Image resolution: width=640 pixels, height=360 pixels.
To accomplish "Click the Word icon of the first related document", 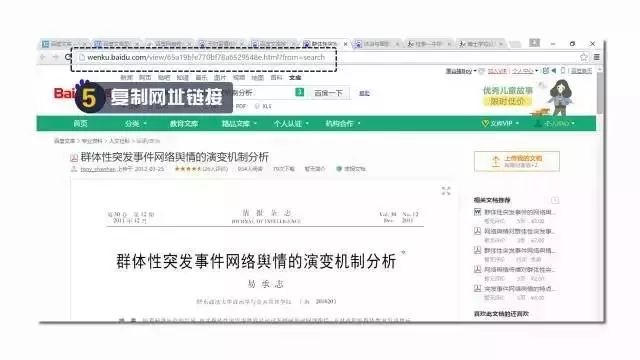I will pos(477,212).
